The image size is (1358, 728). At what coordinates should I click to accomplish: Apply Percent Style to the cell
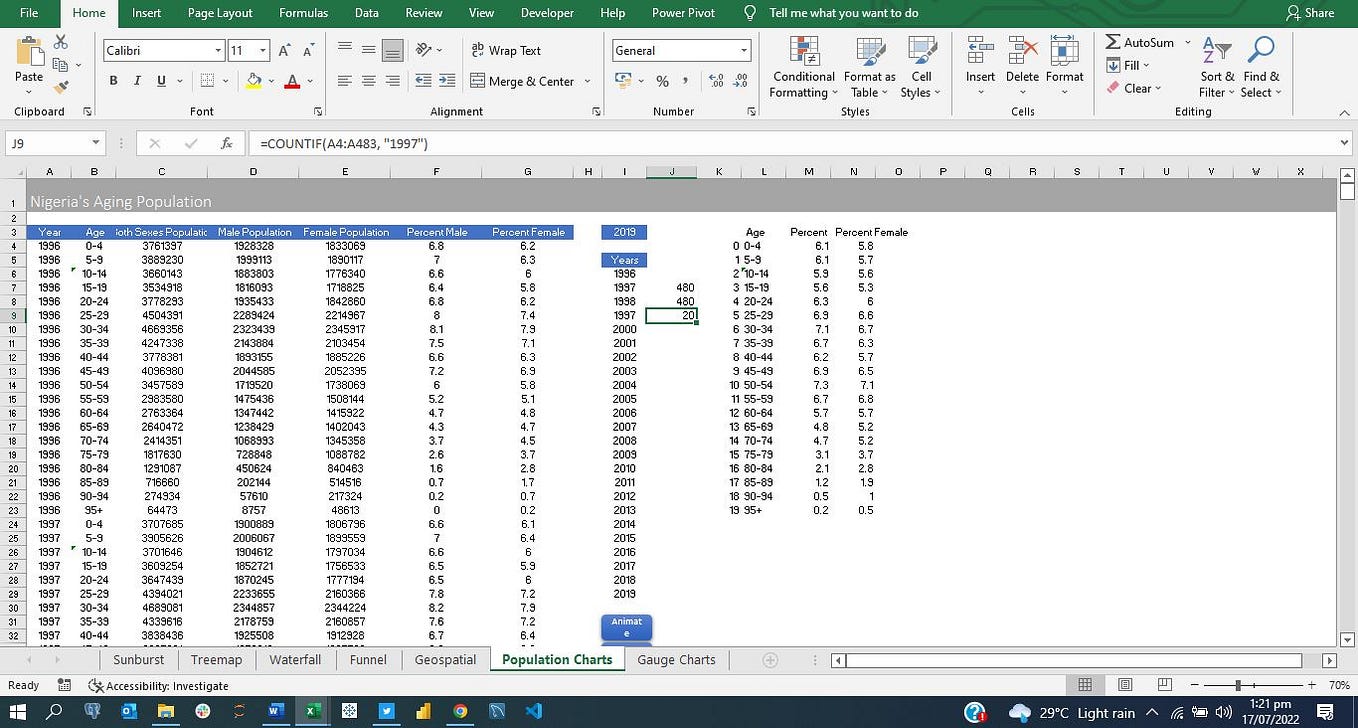(662, 81)
